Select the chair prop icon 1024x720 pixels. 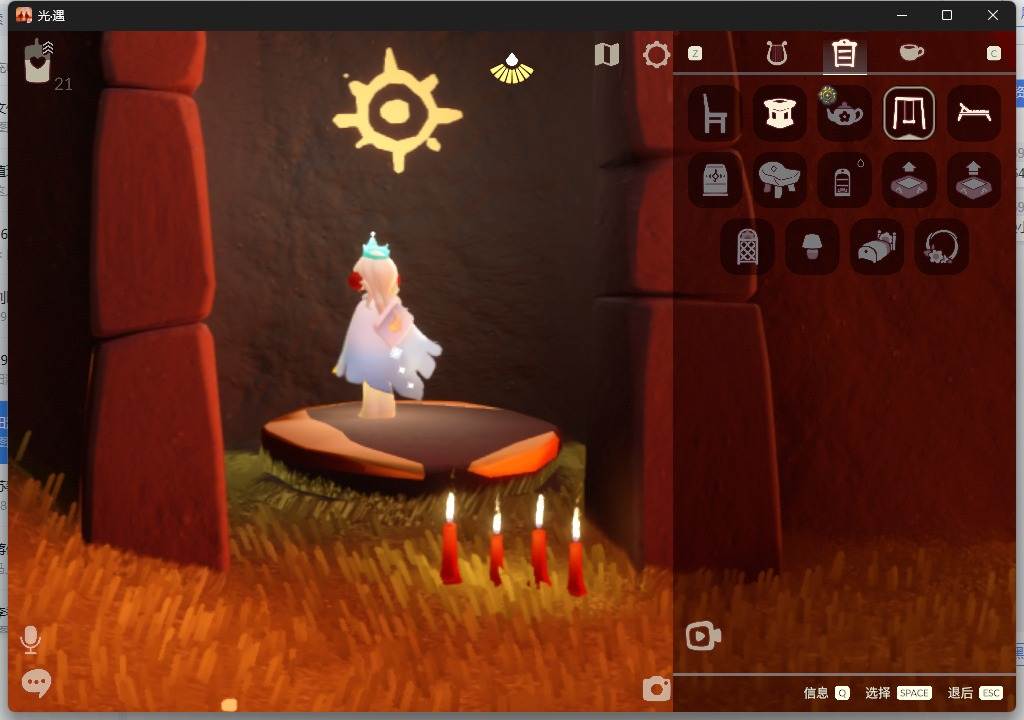click(714, 114)
